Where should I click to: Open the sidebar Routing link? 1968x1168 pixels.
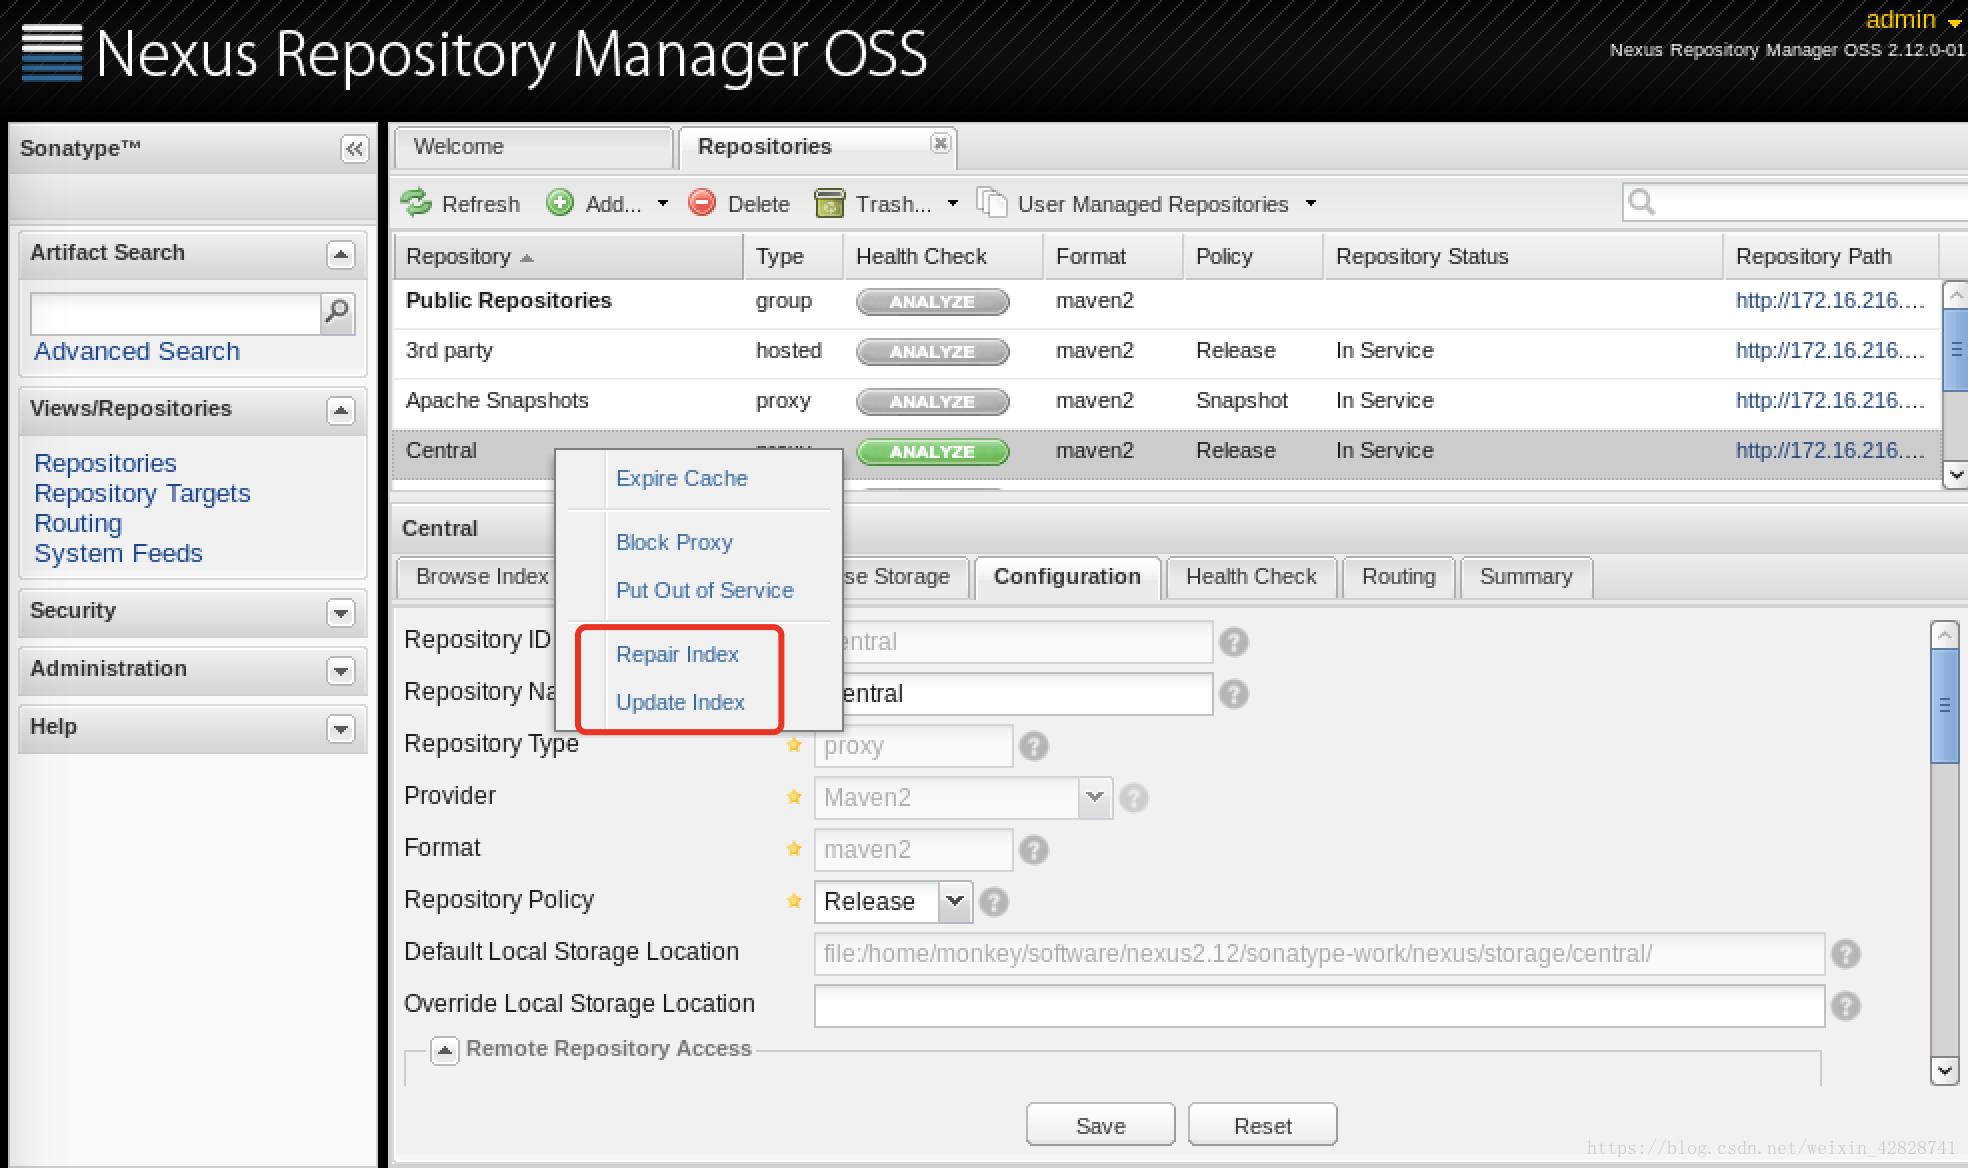78,523
